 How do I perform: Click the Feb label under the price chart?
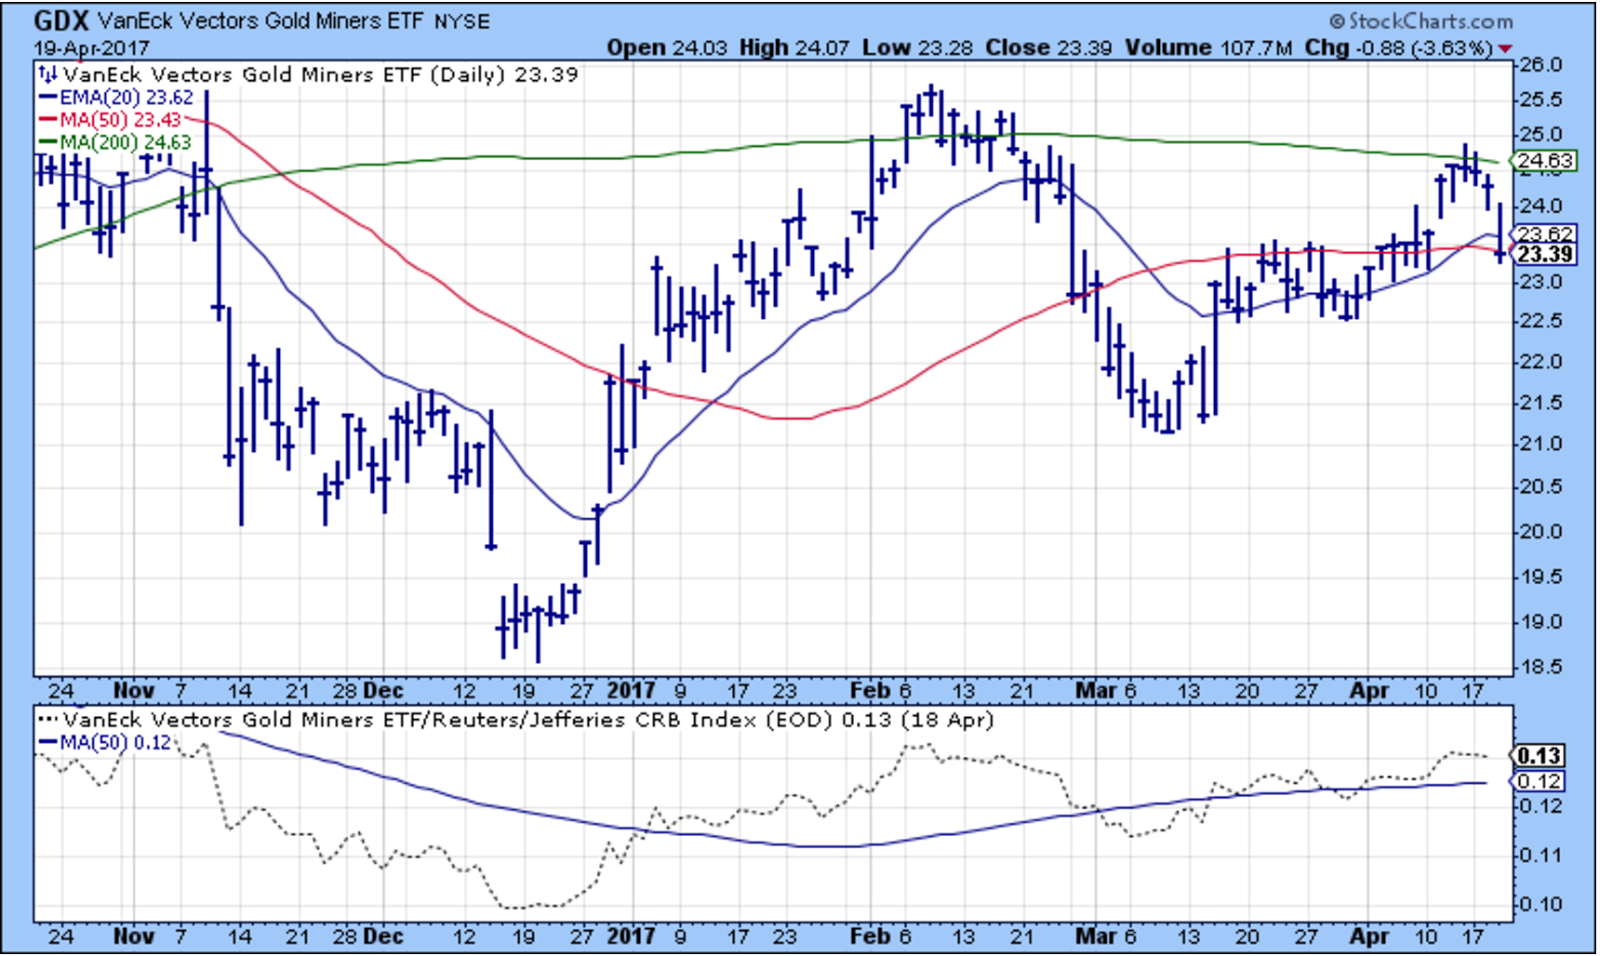click(x=869, y=691)
